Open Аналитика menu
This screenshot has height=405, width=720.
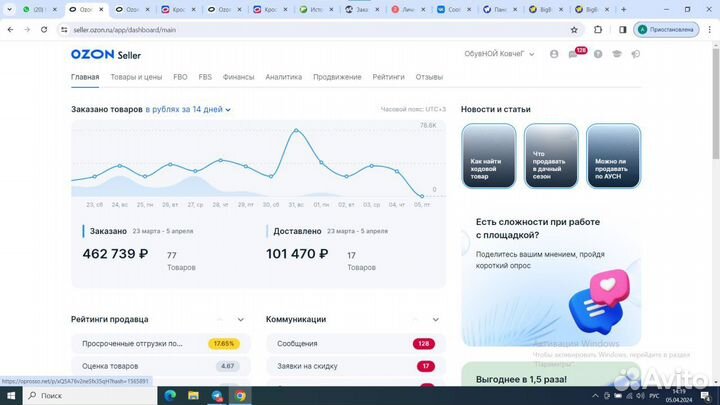(283, 77)
